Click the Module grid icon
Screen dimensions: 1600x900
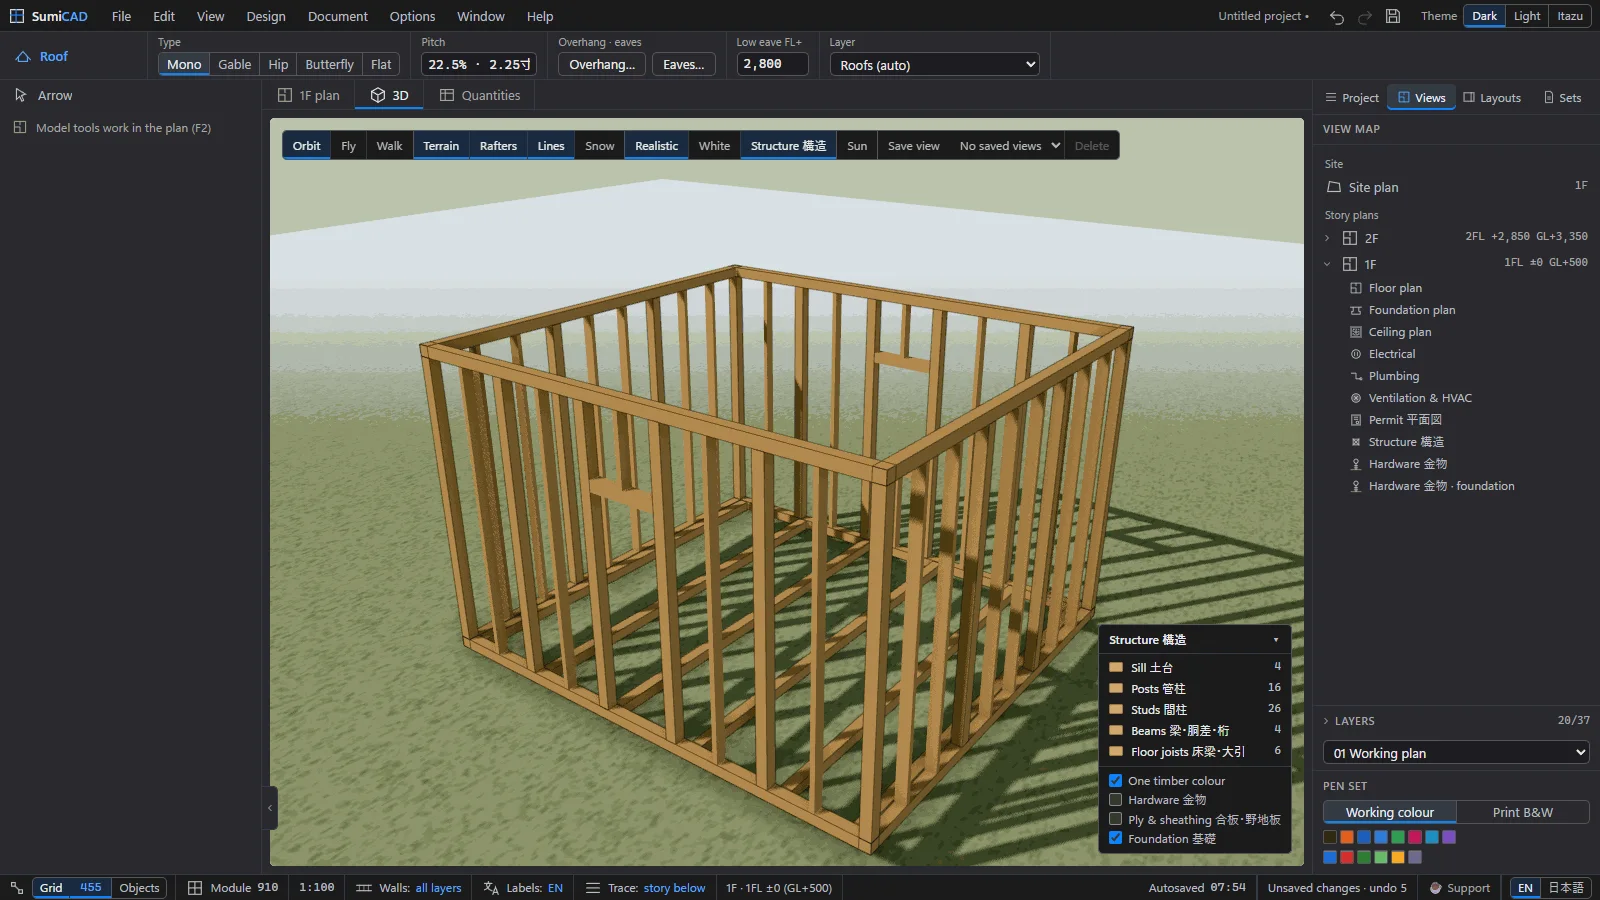tap(195, 888)
